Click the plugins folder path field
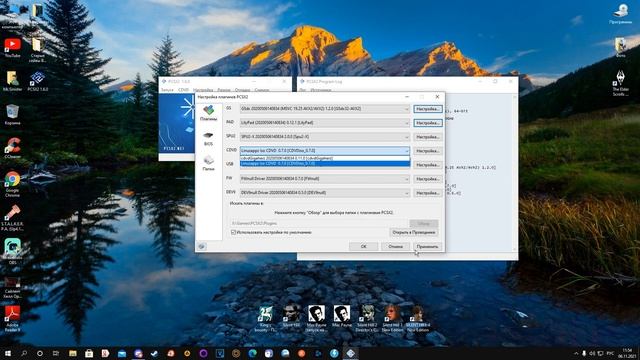 click(x=319, y=223)
